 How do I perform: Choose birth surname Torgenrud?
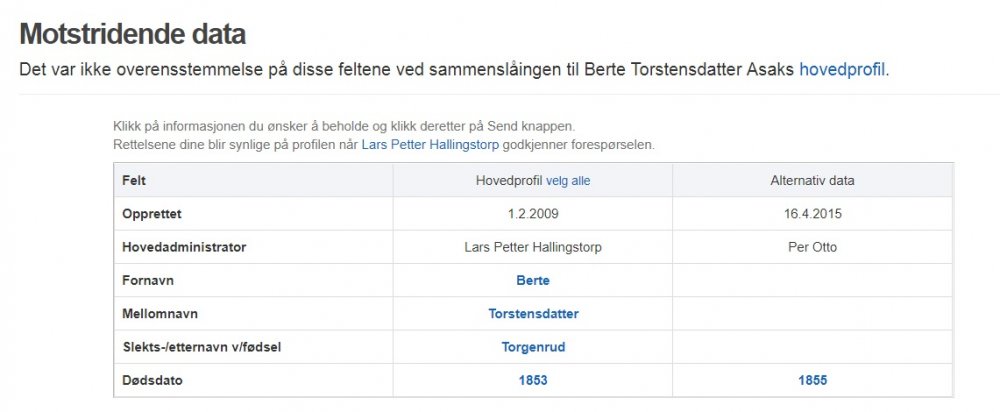point(533,347)
